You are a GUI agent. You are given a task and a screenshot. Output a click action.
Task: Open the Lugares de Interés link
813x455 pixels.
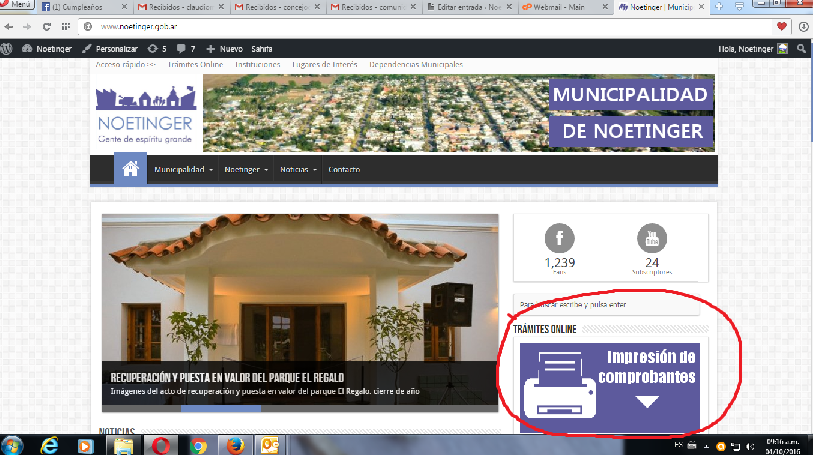(325, 65)
